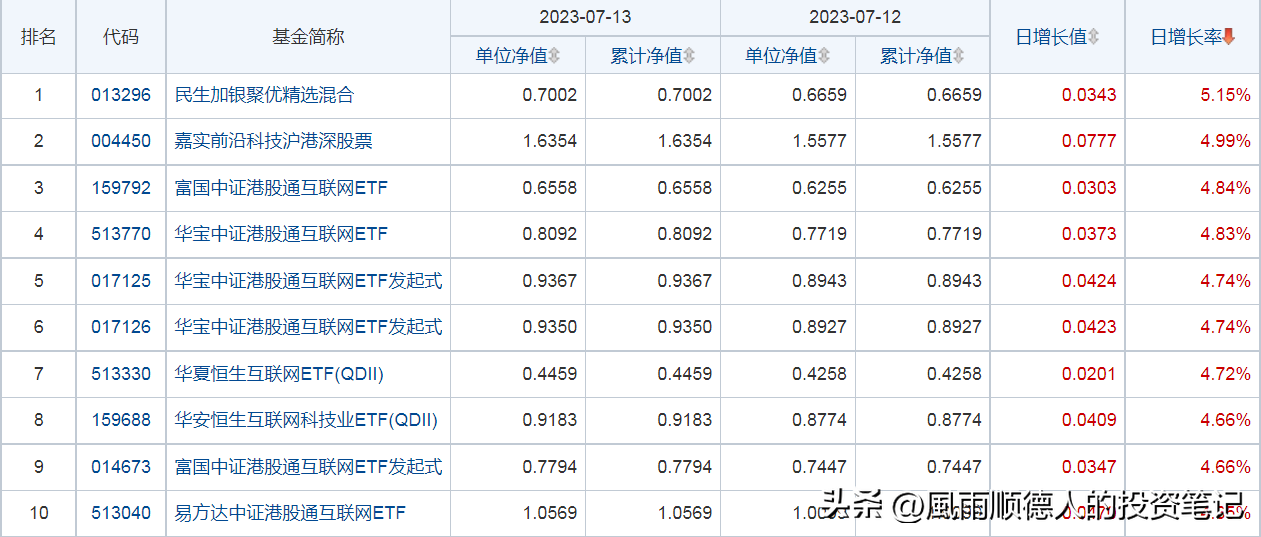Click sort arrows beside 日增长值 header
This screenshot has width=1261, height=537.
(1093, 37)
